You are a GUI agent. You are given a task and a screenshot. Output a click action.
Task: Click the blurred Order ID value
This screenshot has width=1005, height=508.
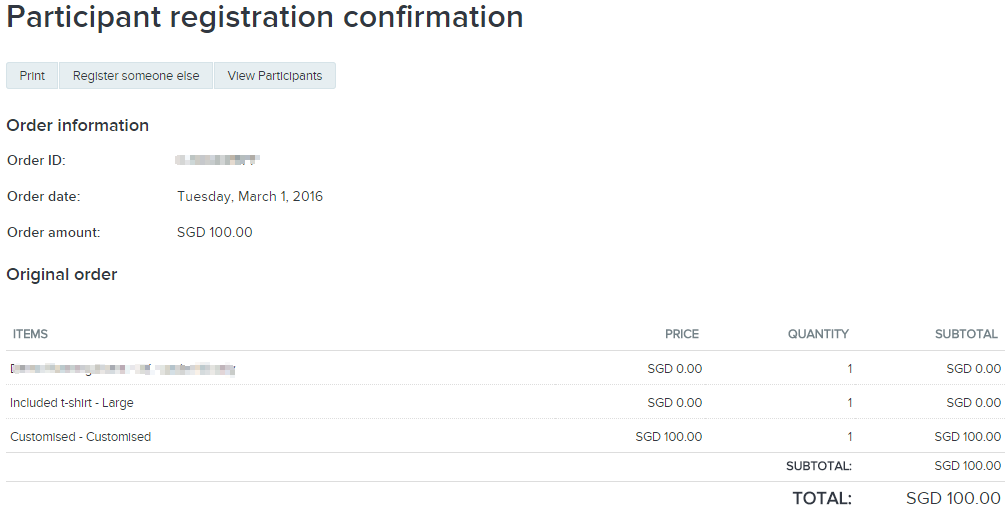point(217,160)
